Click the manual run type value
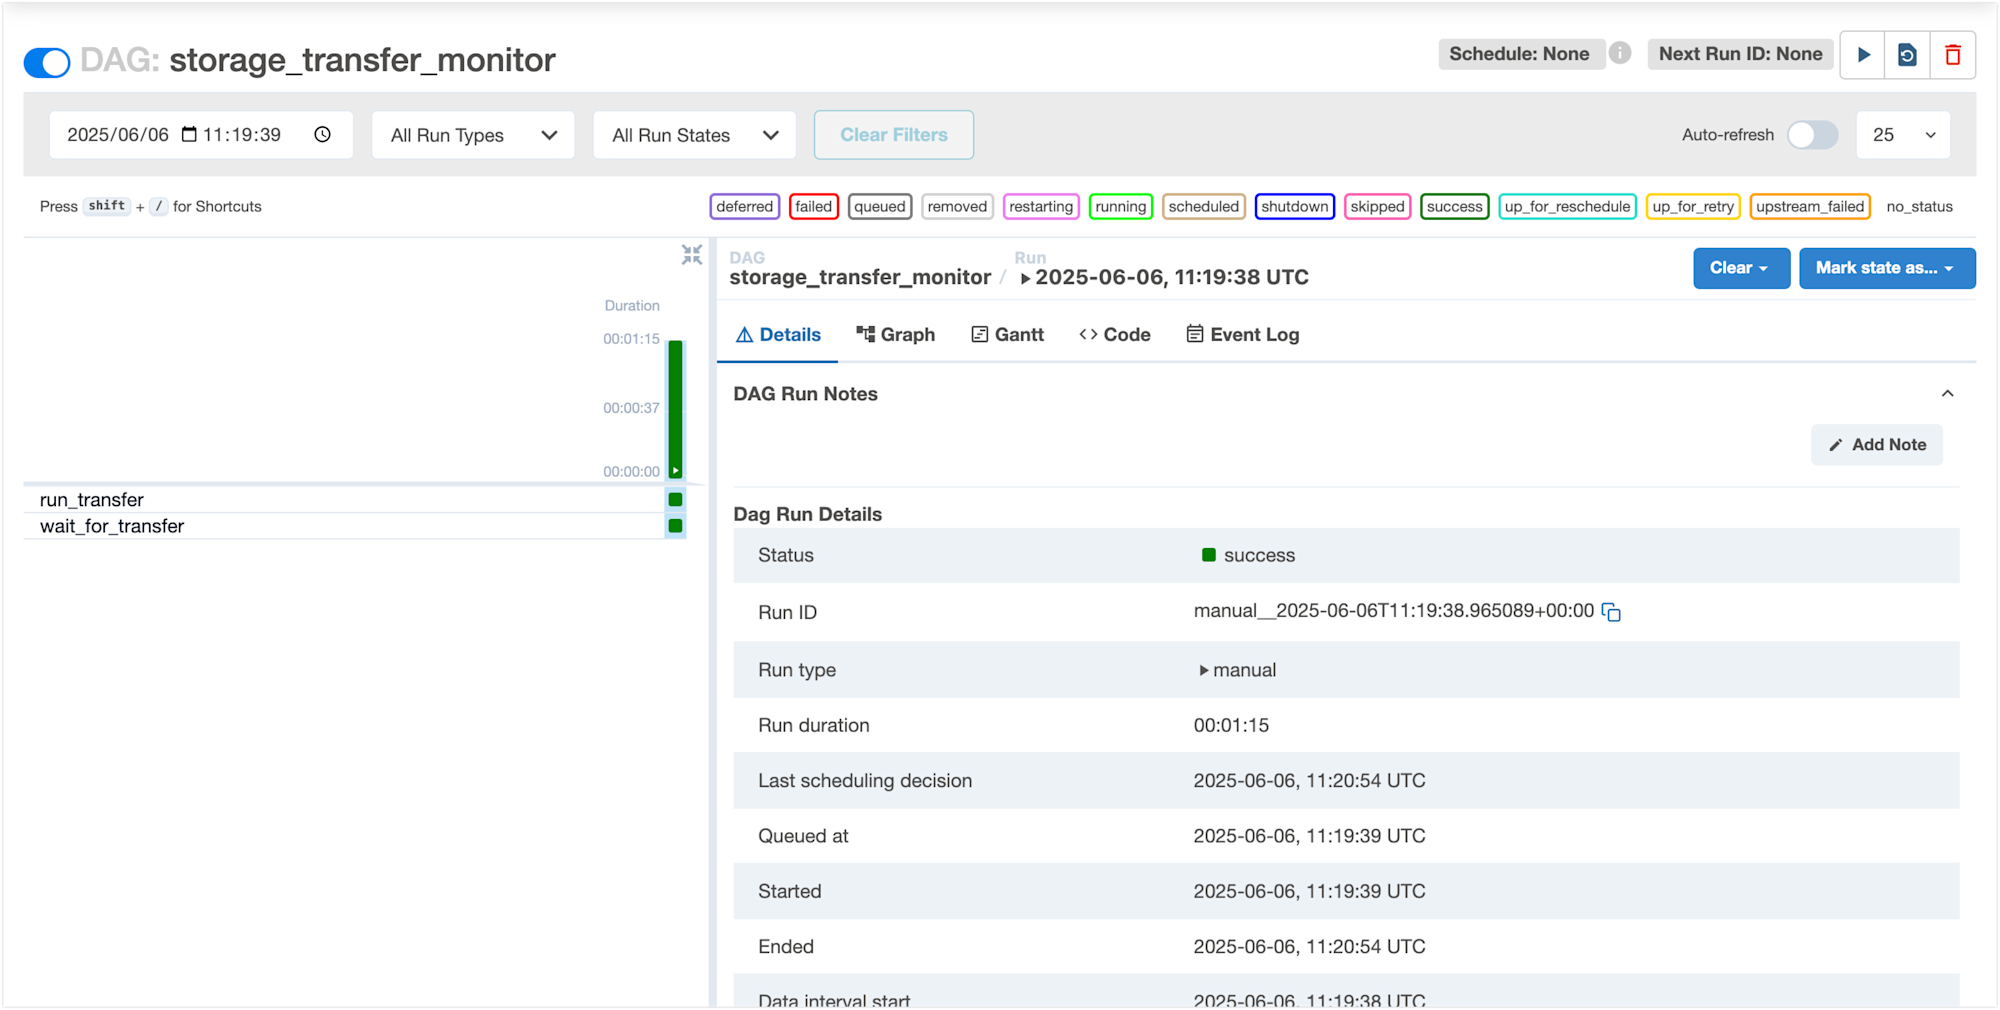The width and height of the screenshot is (2000, 1010). (1237, 670)
